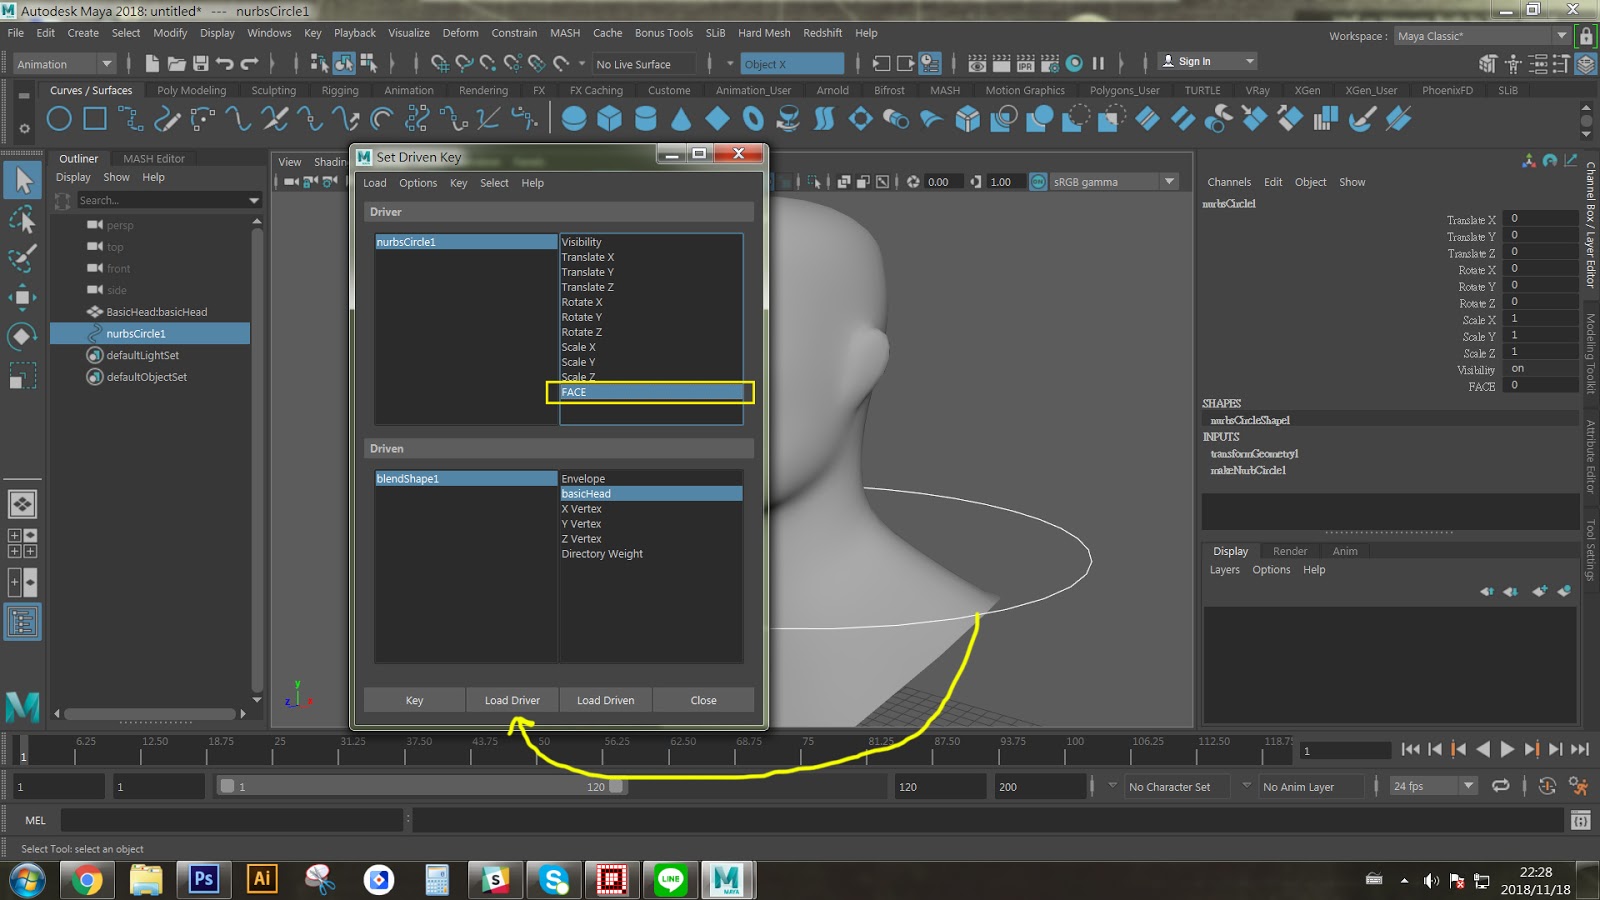Start an IPR render from the status line
This screenshot has width=1600, height=900.
click(1025, 63)
